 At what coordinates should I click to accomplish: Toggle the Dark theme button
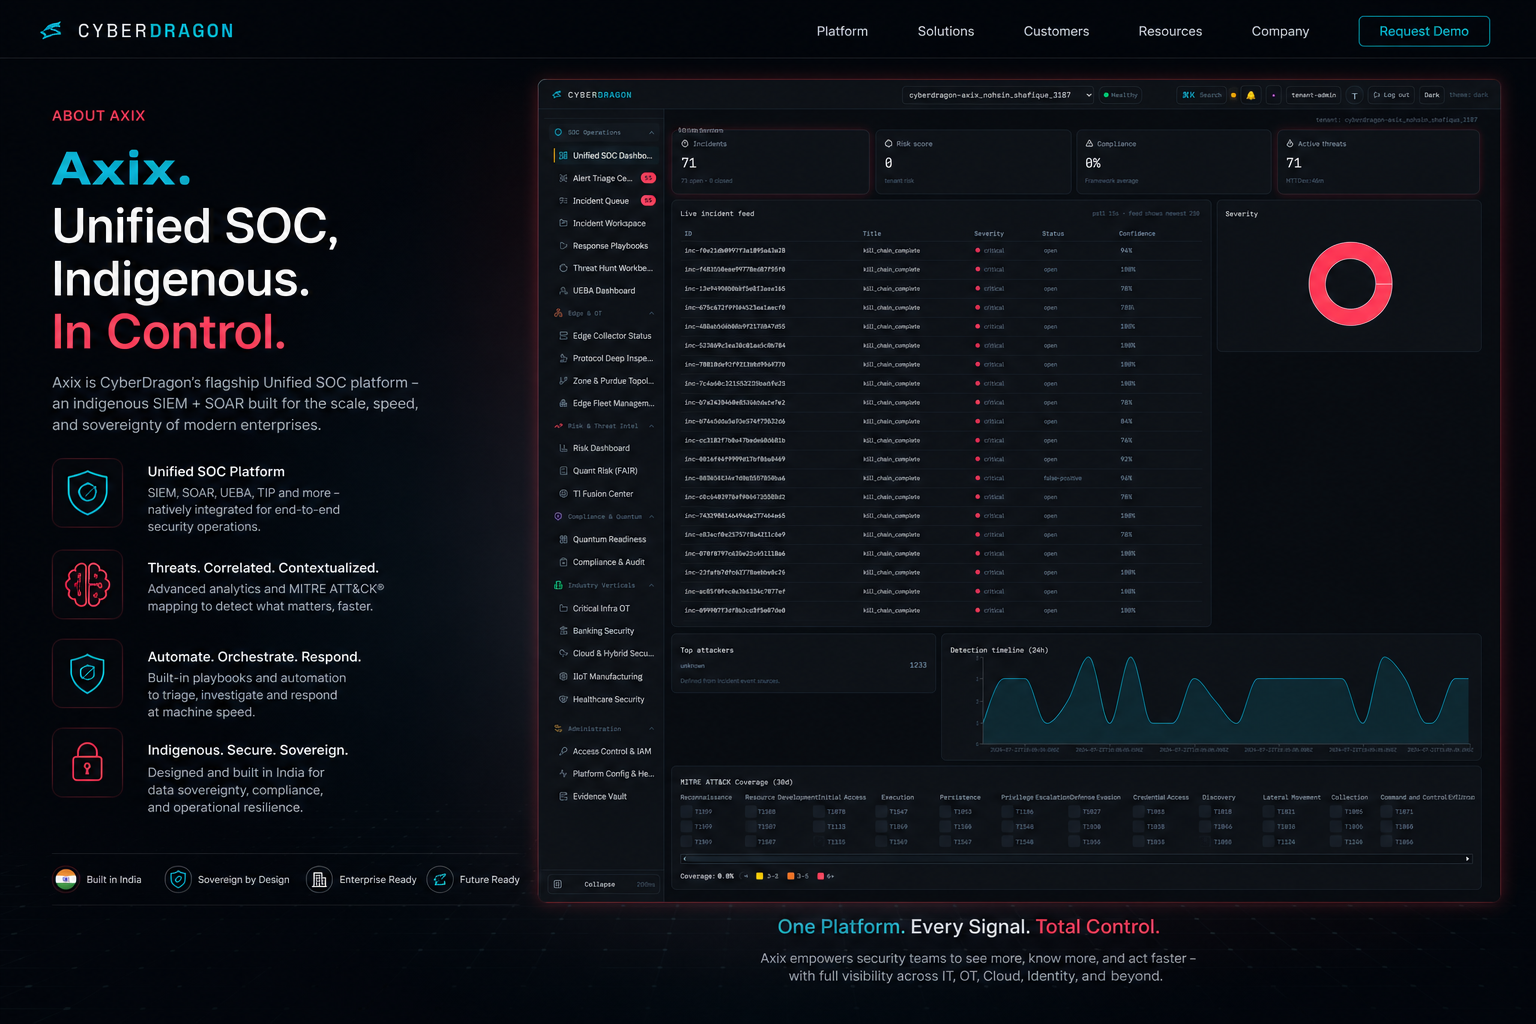pyautogui.click(x=1431, y=95)
